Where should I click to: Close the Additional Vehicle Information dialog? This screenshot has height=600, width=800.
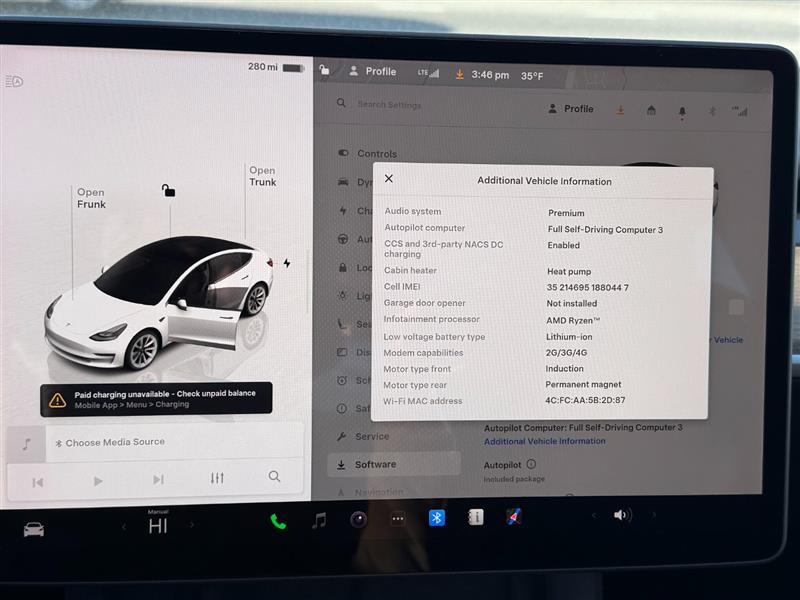click(389, 179)
